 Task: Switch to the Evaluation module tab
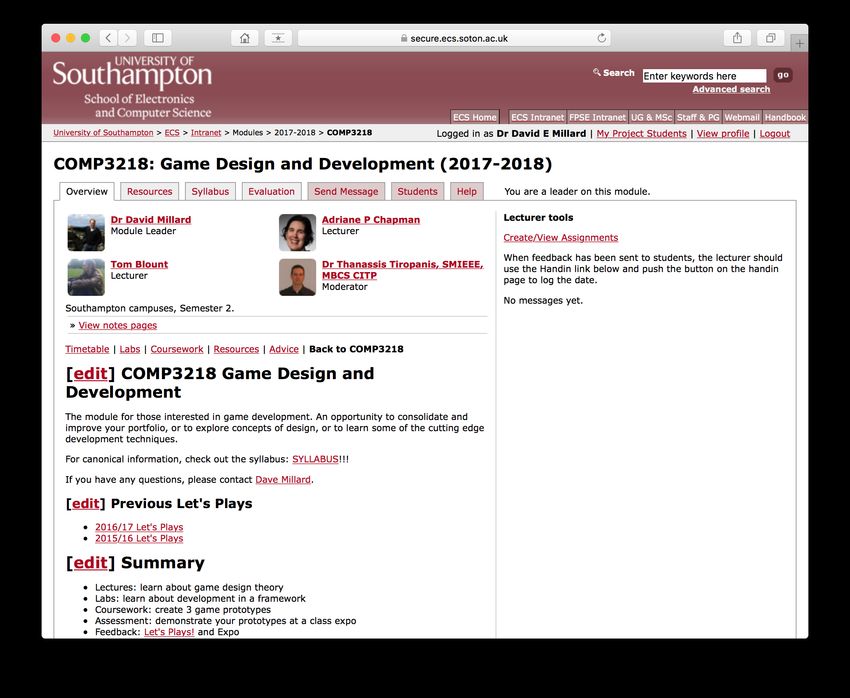click(x=272, y=191)
